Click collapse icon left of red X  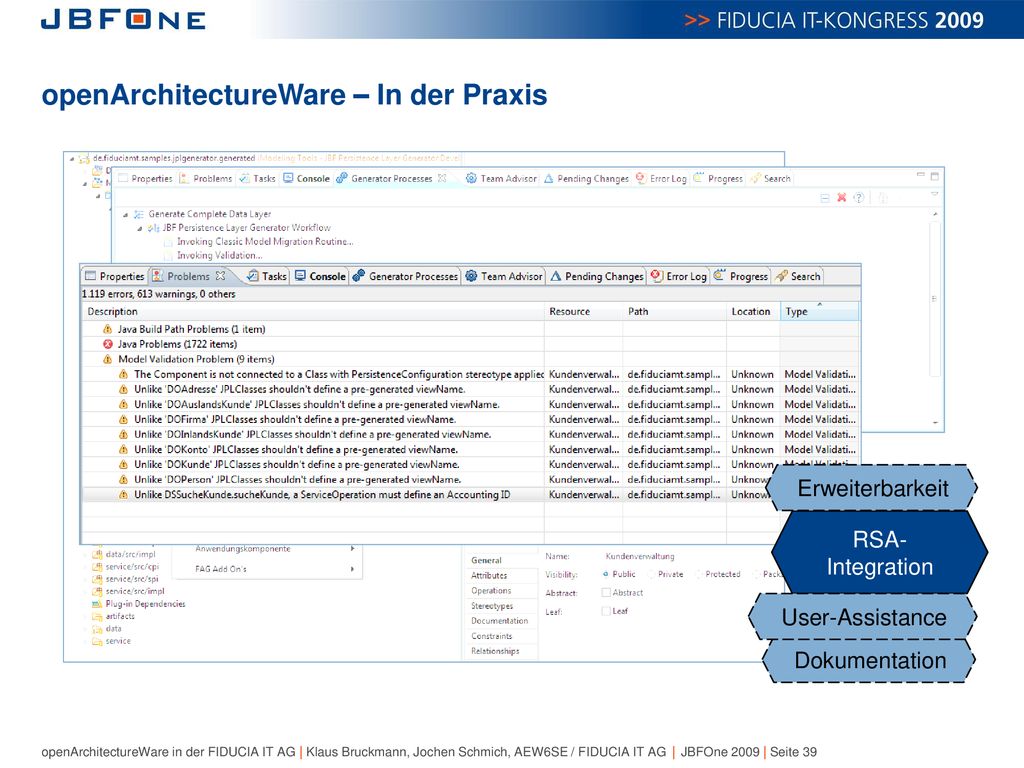coord(825,197)
